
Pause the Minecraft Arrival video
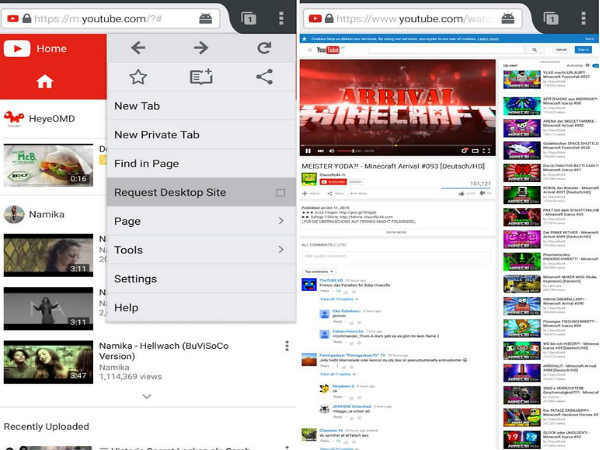click(308, 151)
